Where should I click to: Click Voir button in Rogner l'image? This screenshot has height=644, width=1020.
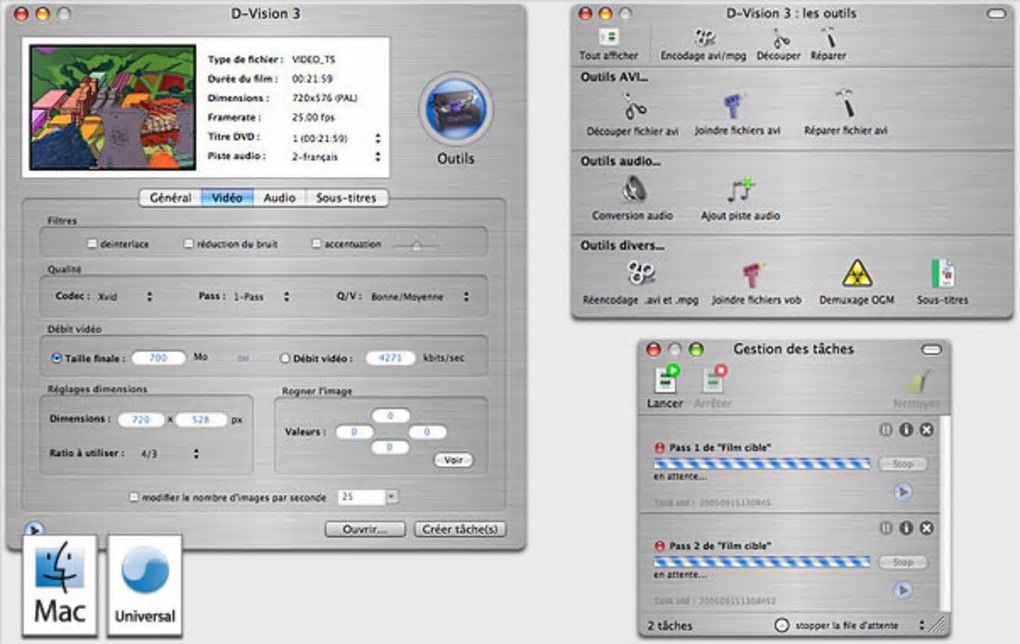pos(453,460)
